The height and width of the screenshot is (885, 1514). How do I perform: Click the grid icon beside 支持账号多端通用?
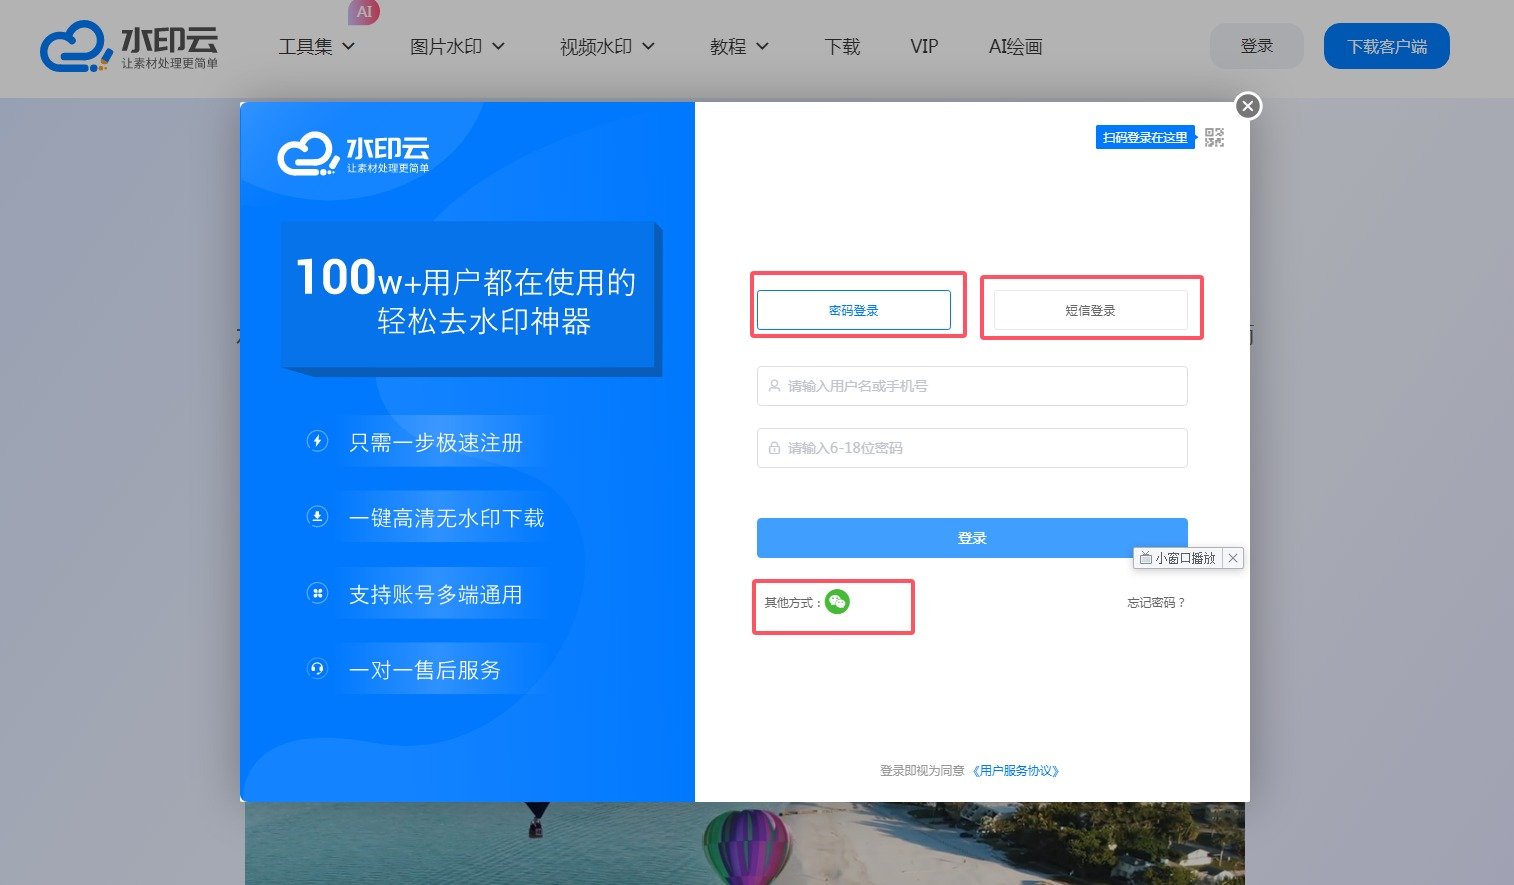pos(317,593)
